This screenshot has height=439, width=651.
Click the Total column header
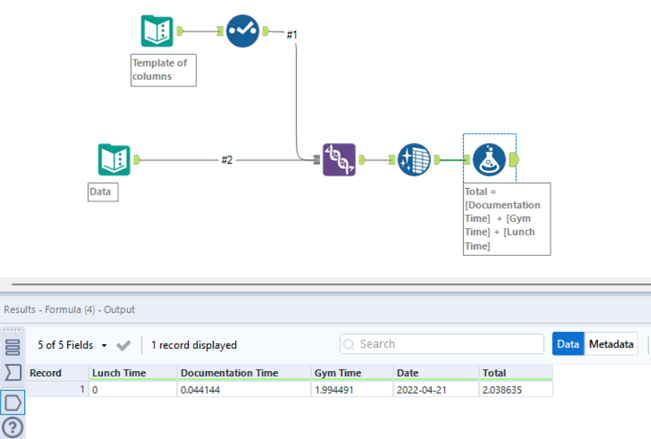pyautogui.click(x=516, y=373)
